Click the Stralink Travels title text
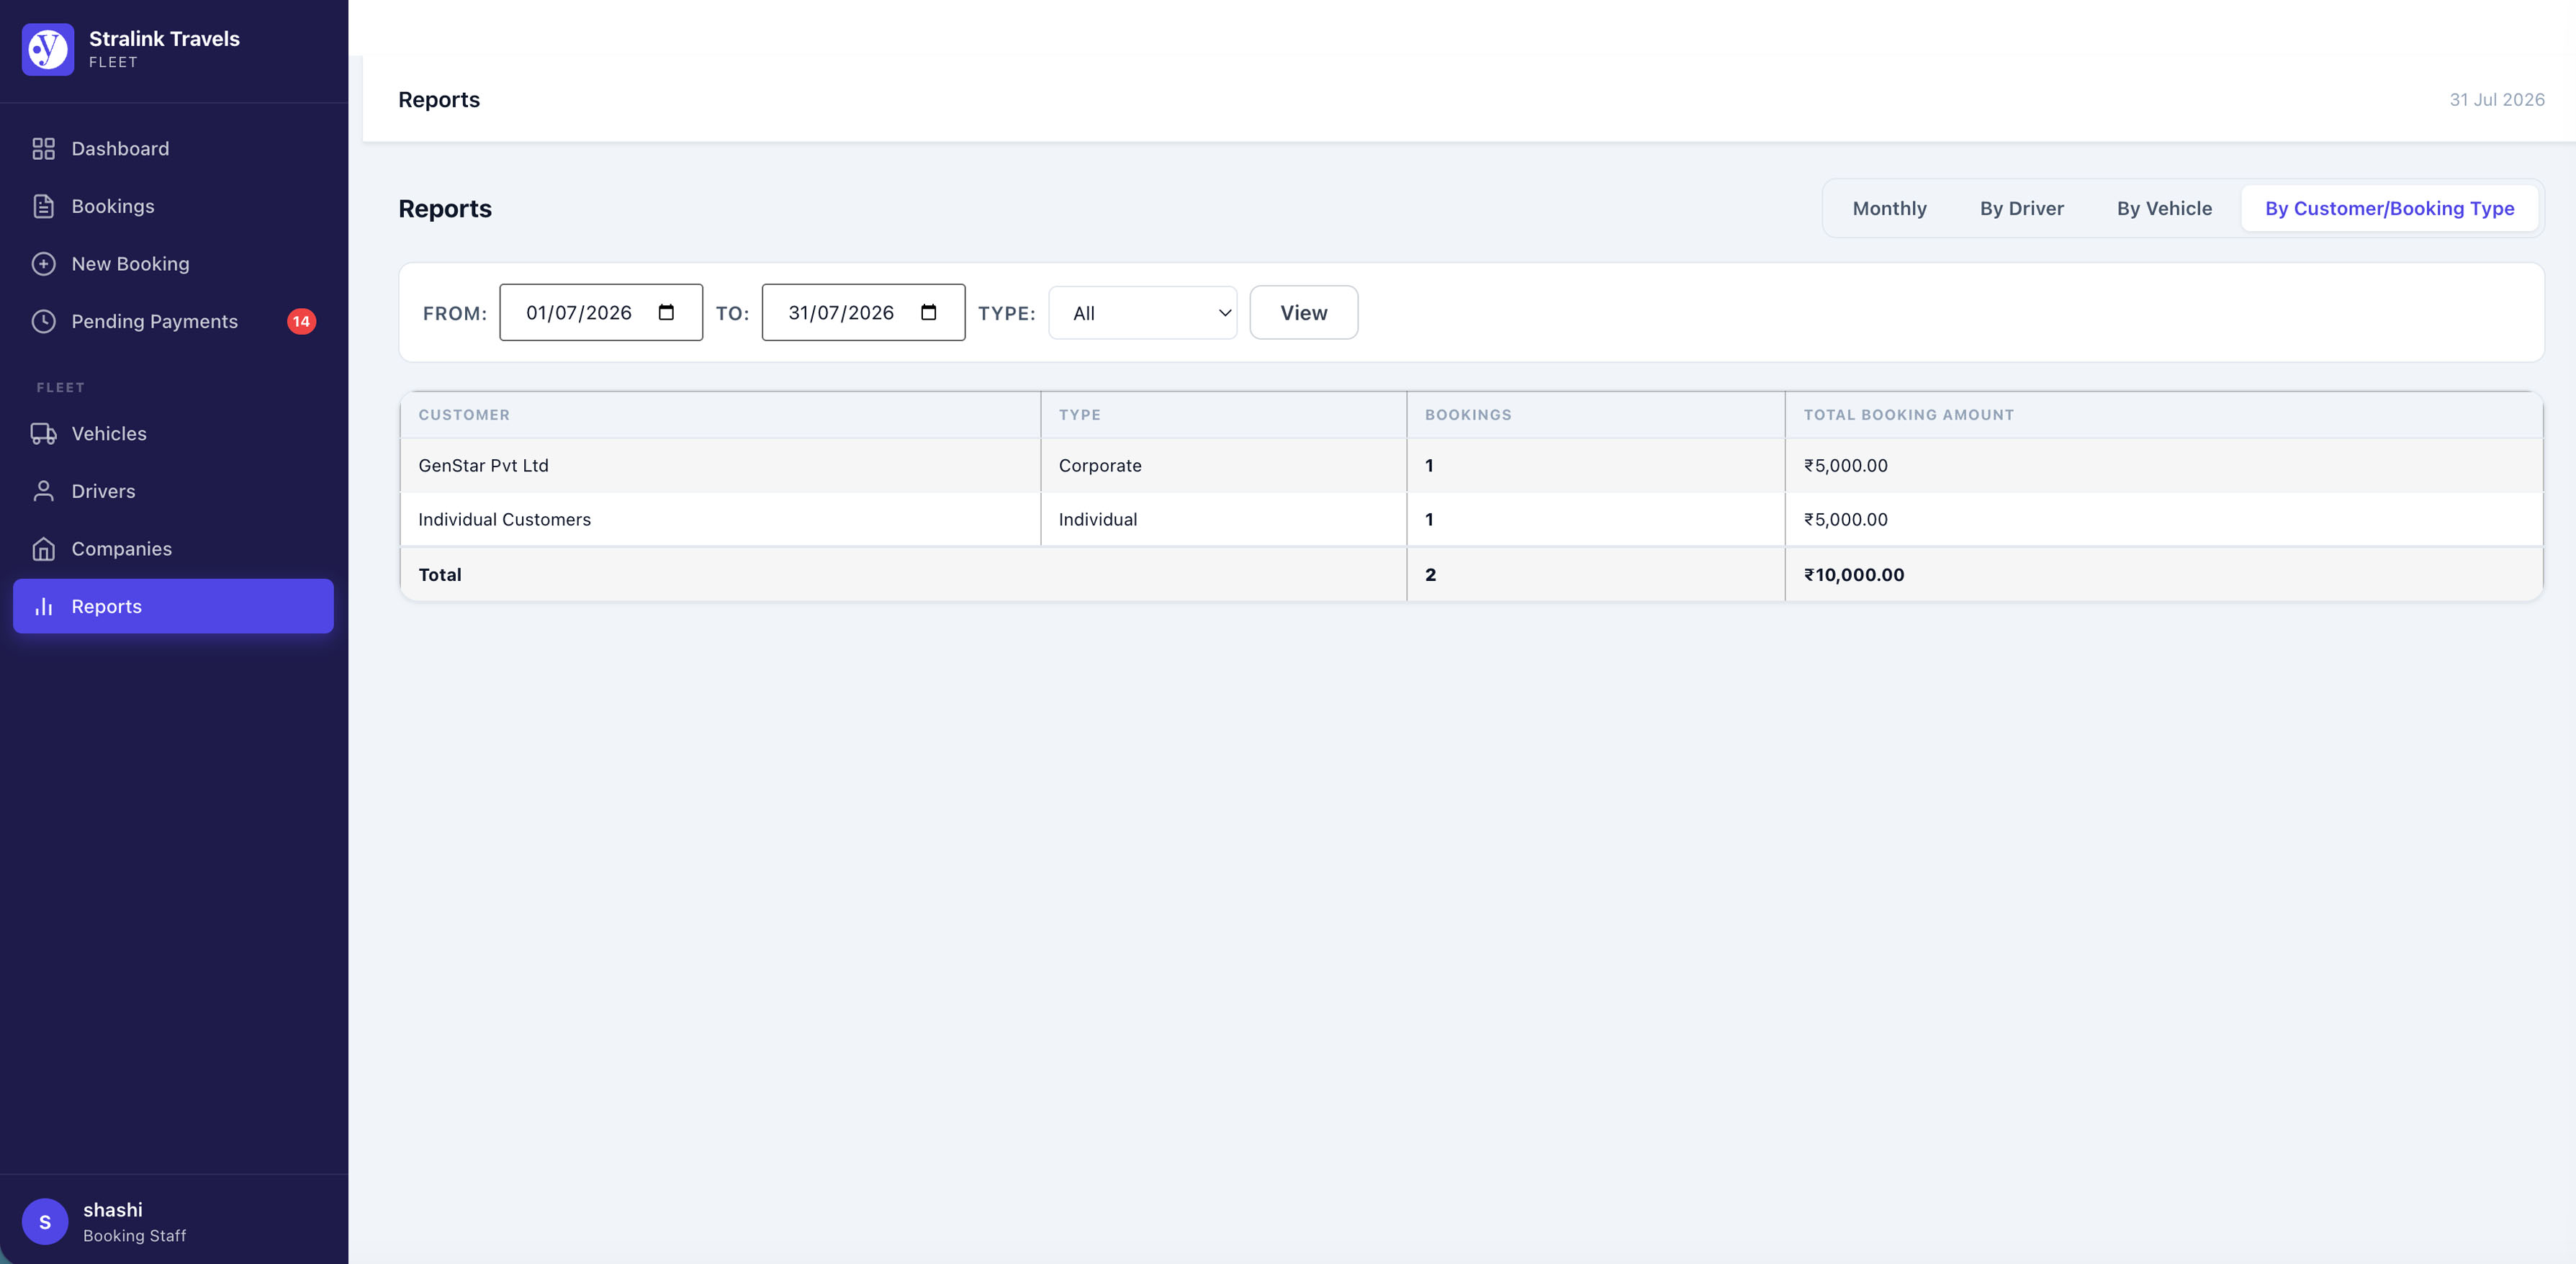Image resolution: width=2576 pixels, height=1264 pixels. tap(164, 39)
